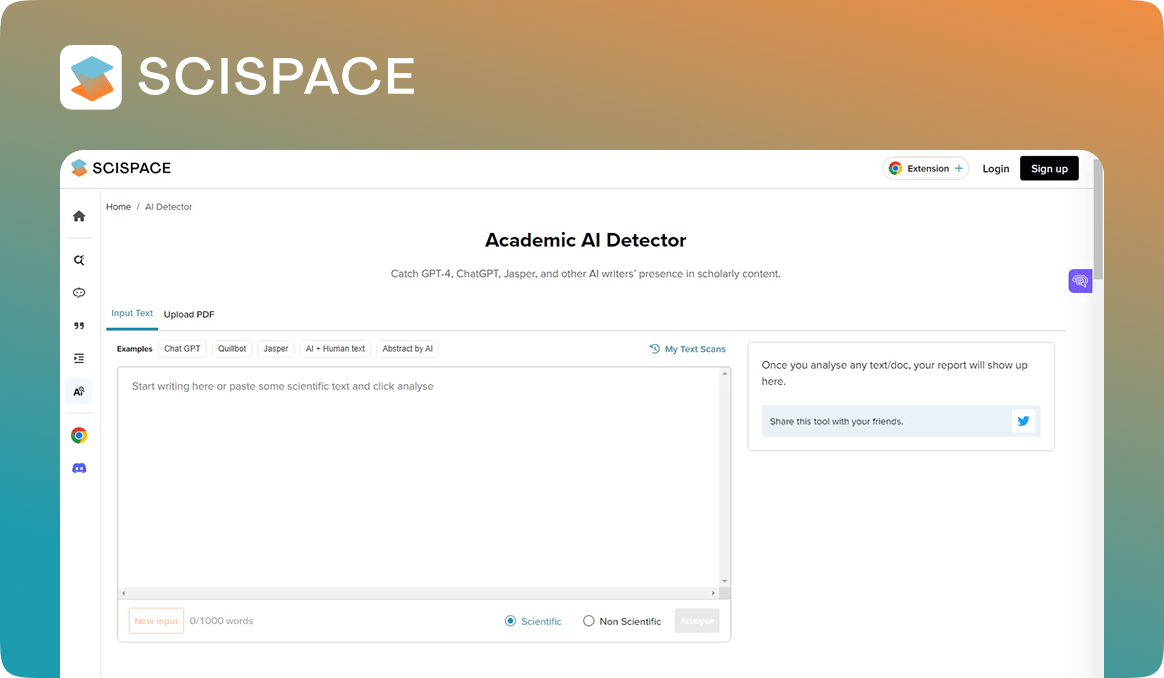This screenshot has width=1164, height=678.
Task: Load the AI + Human text example
Action: tap(336, 349)
